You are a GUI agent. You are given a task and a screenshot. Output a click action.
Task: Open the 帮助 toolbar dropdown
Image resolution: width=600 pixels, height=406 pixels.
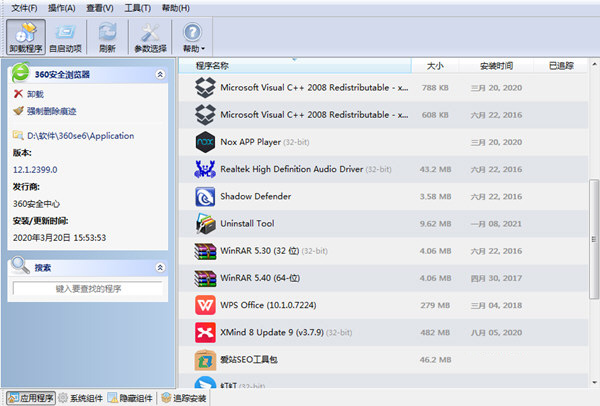pos(193,38)
